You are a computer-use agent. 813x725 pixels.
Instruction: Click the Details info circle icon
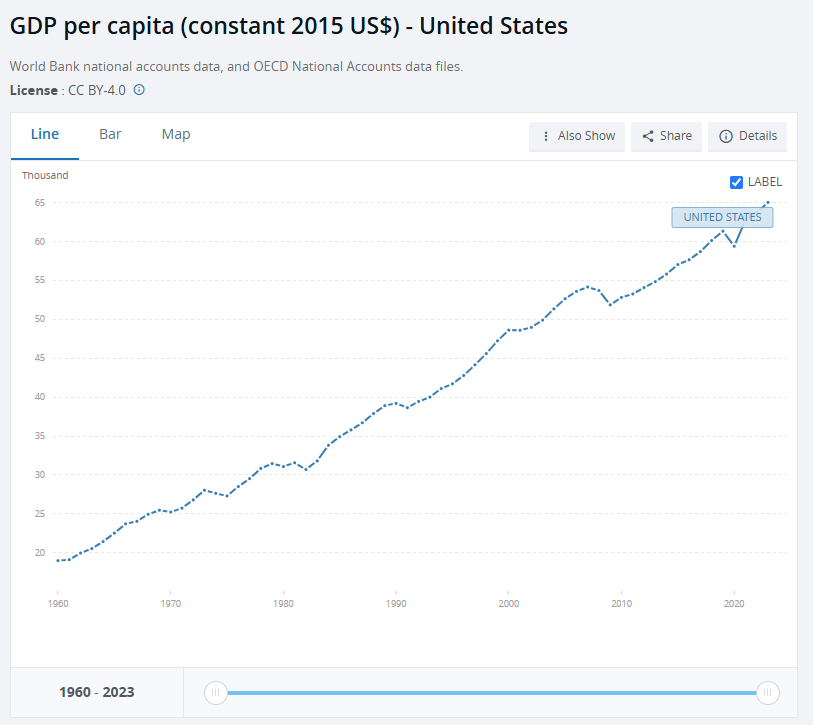(725, 136)
